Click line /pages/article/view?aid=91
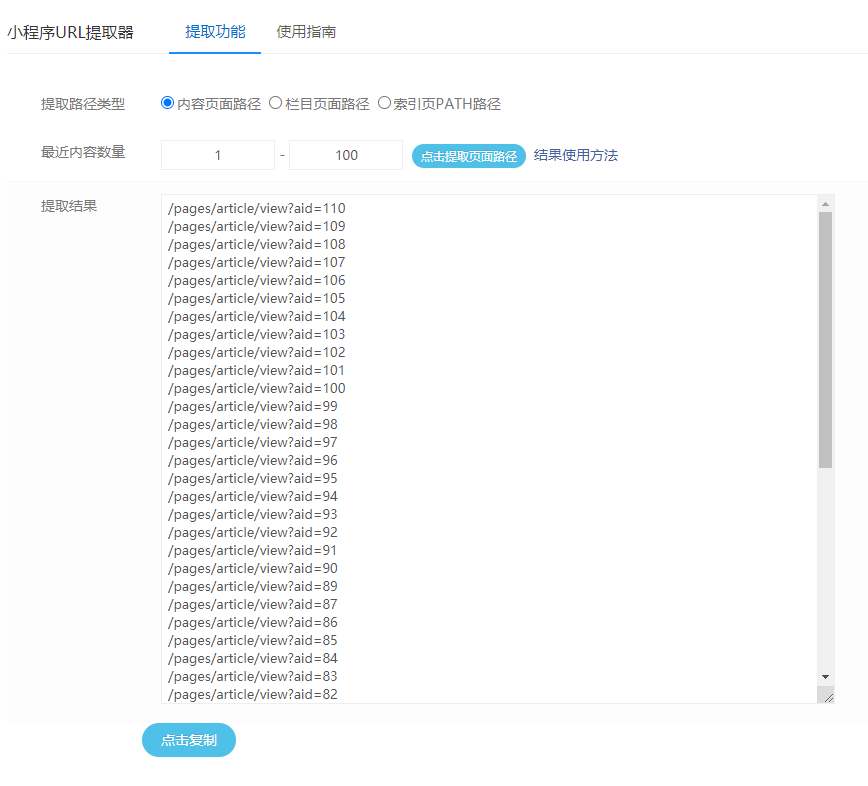This screenshot has width=868, height=786. point(252,550)
